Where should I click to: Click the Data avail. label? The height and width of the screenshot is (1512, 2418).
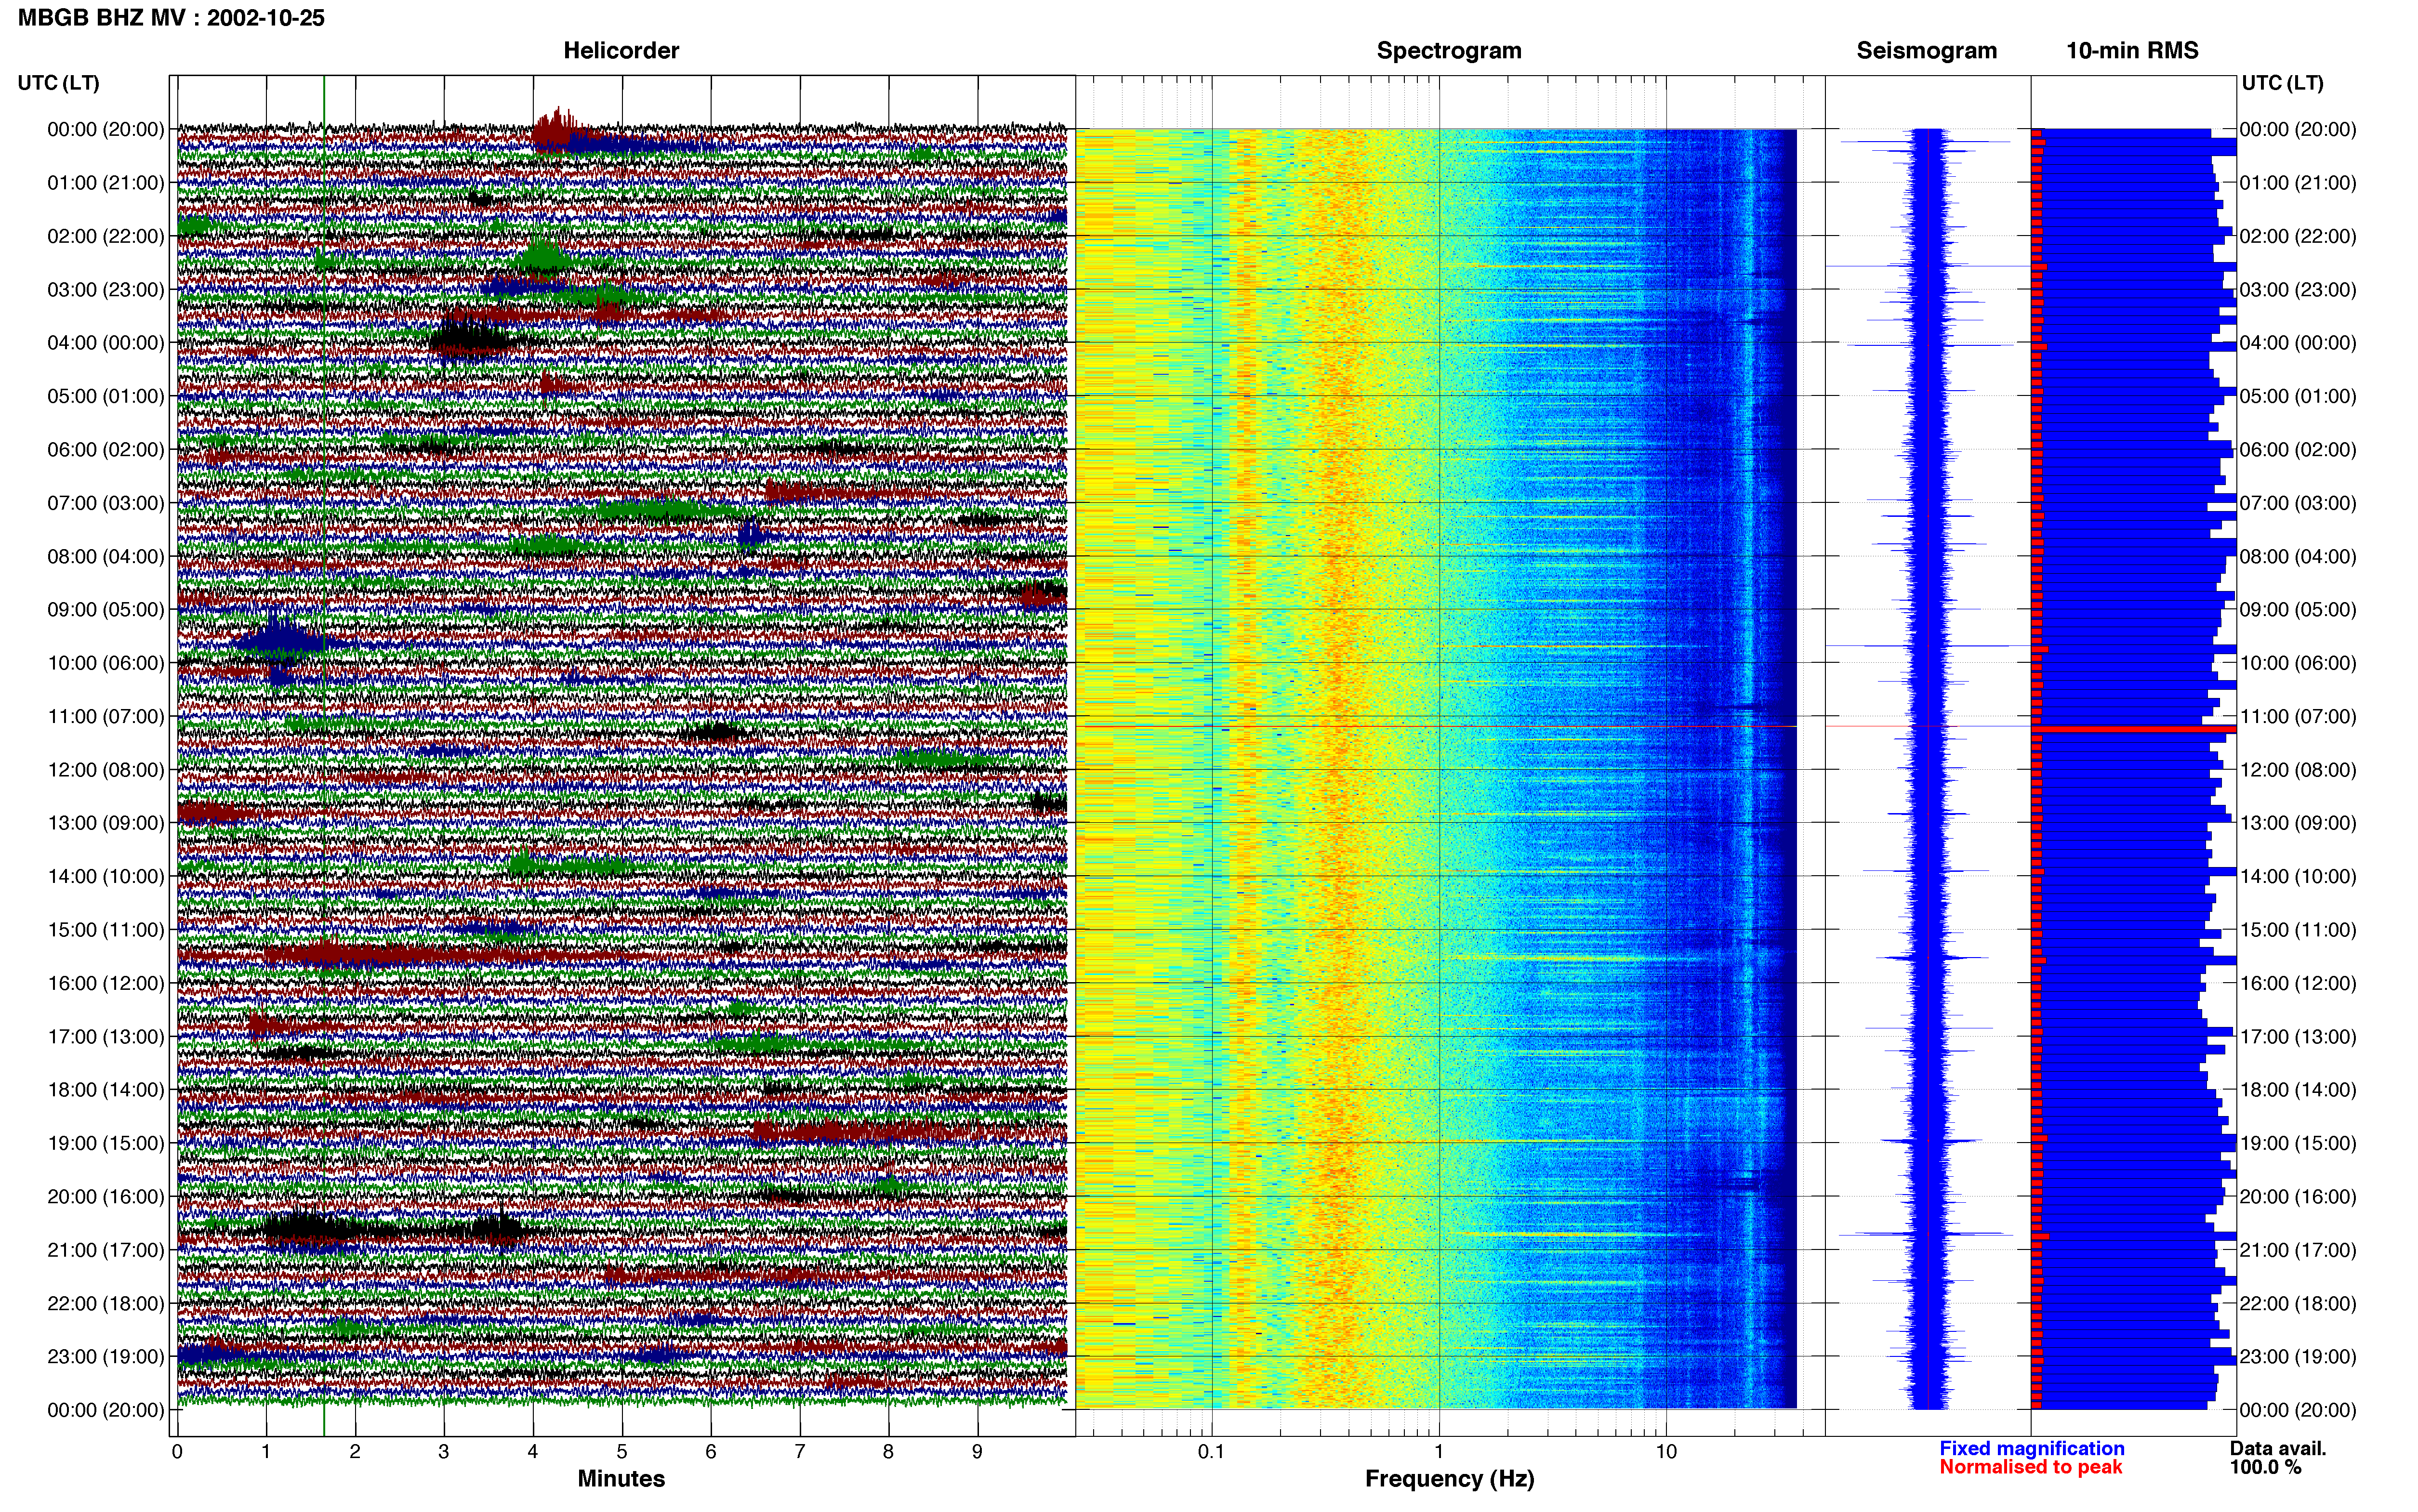click(x=2278, y=1448)
